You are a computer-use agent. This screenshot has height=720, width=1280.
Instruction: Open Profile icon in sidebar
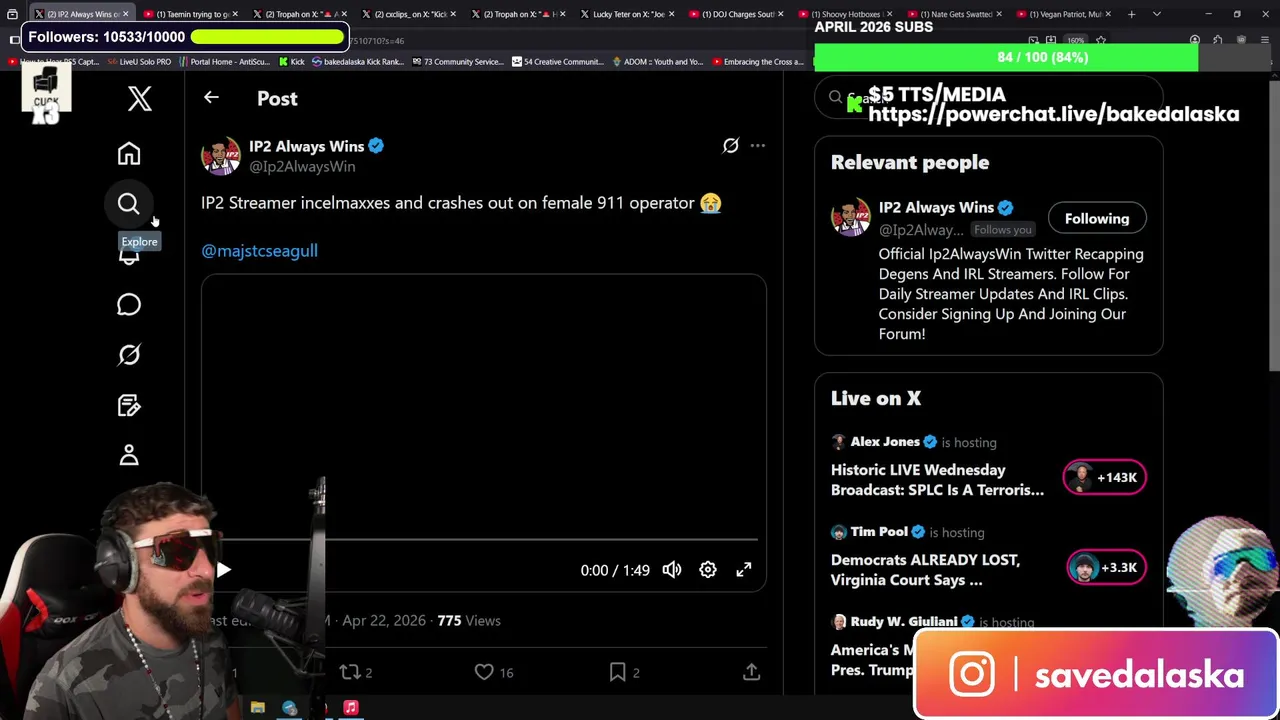(x=129, y=455)
